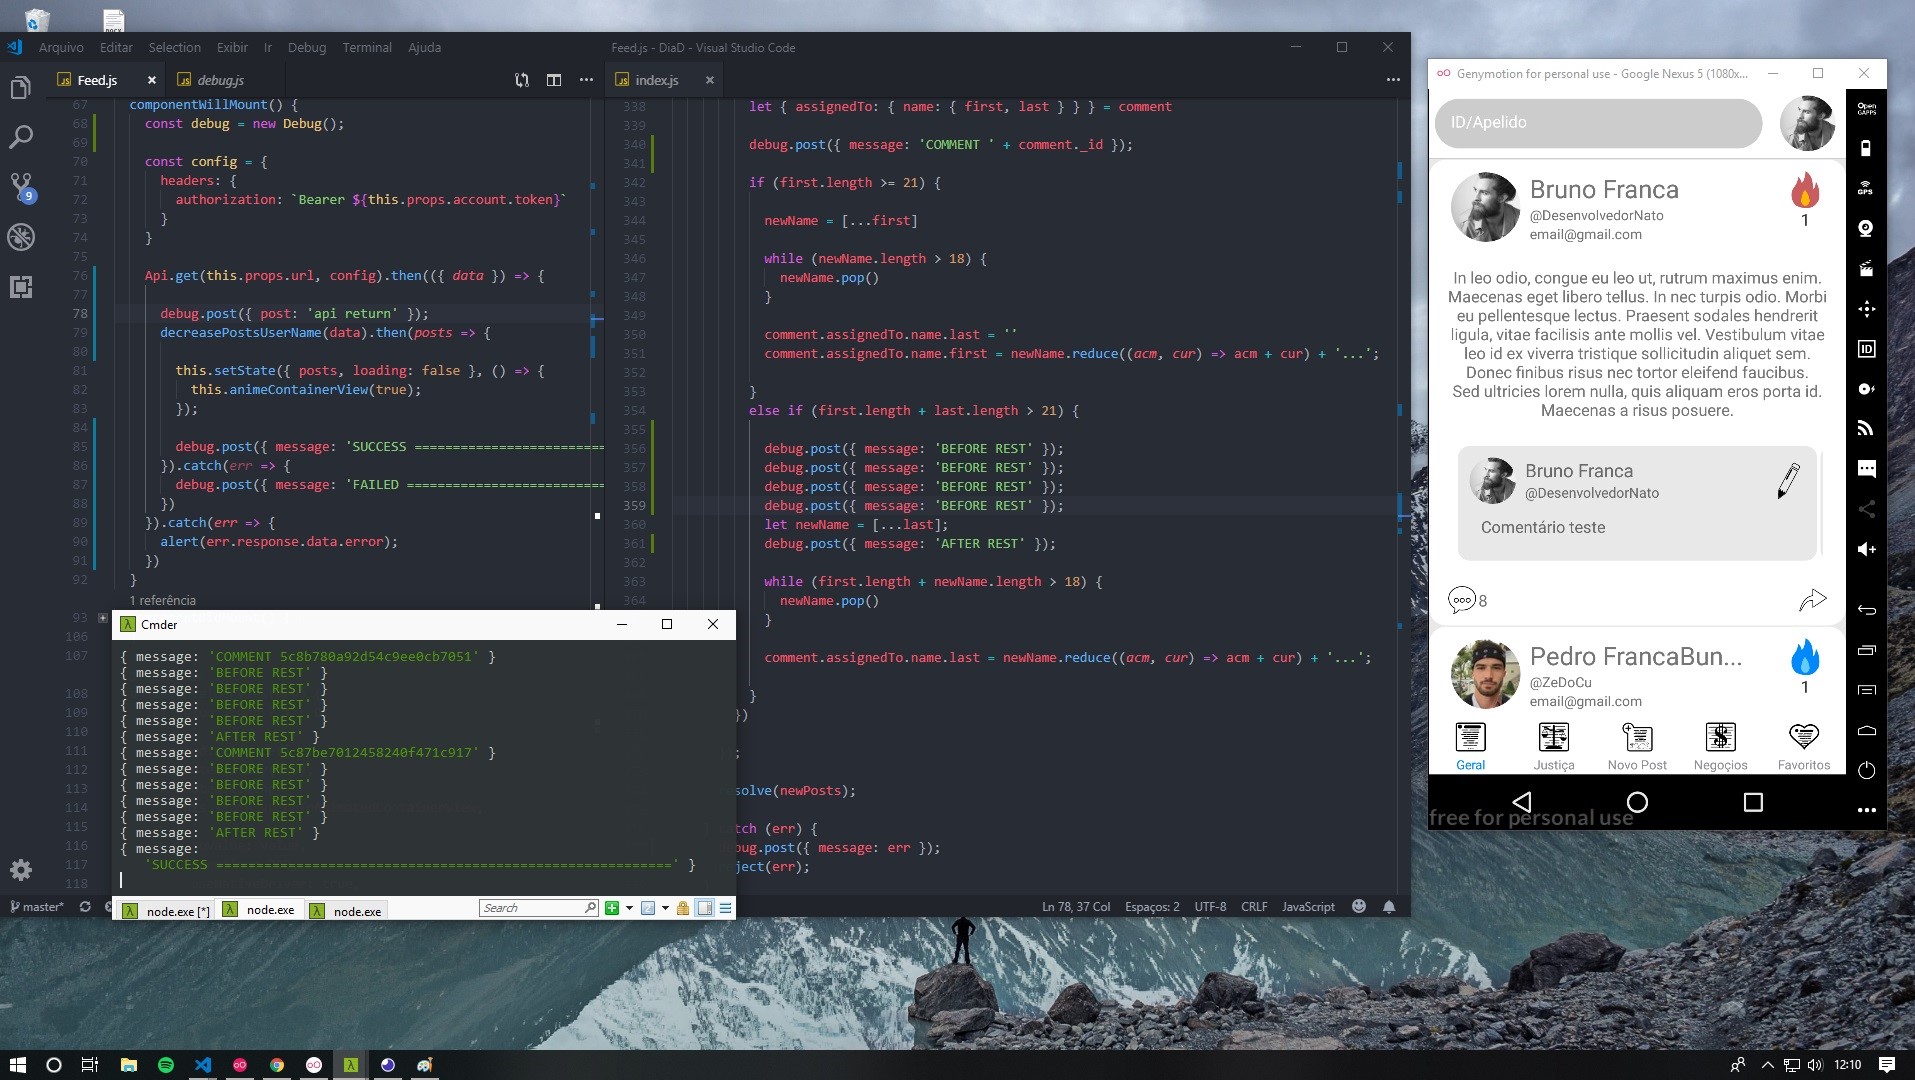
Task: Expand the new console dropdown in Cmder
Action: (x=629, y=908)
